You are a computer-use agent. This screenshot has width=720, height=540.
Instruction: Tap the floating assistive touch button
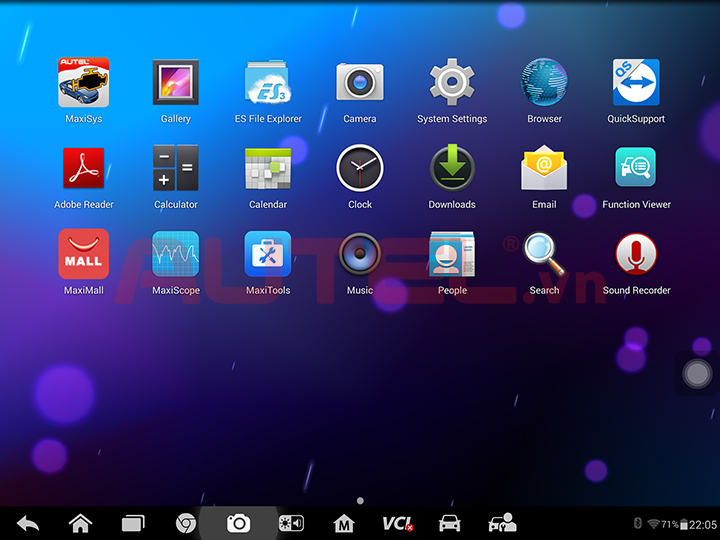point(697,374)
